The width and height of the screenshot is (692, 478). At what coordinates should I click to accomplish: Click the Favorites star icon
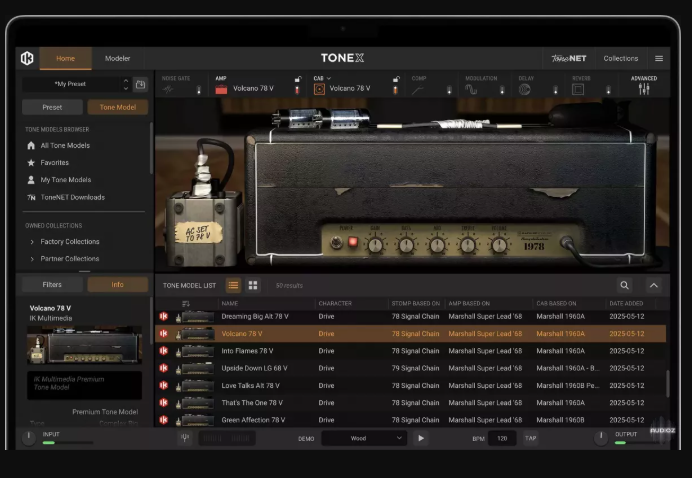31,162
